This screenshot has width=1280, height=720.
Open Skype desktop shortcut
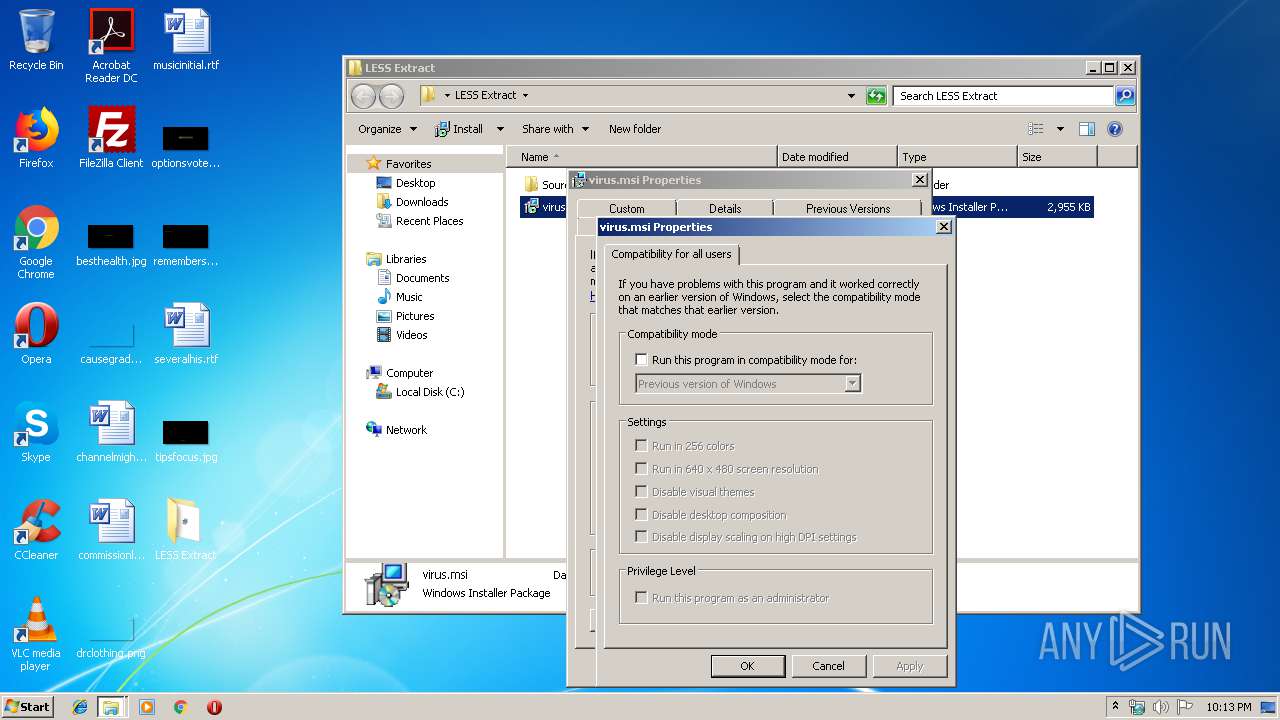tap(36, 431)
